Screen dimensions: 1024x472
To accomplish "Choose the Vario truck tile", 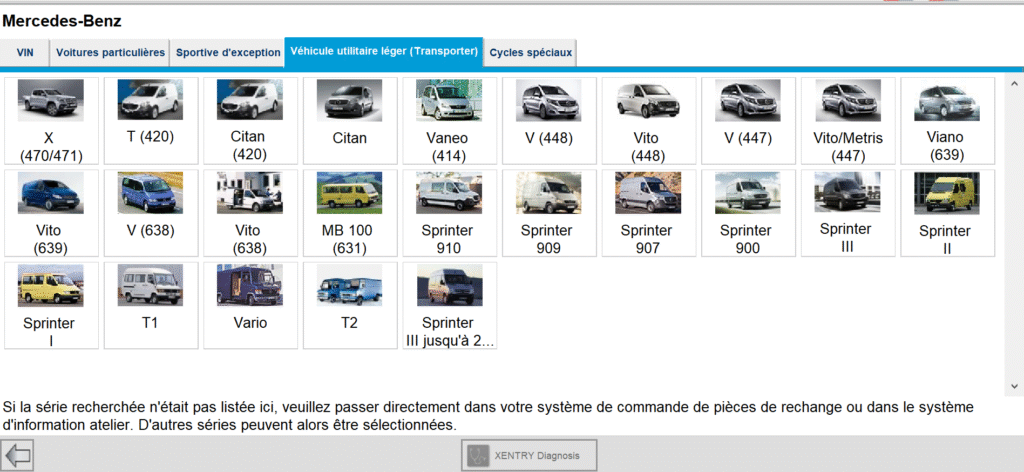I will click(x=250, y=305).
